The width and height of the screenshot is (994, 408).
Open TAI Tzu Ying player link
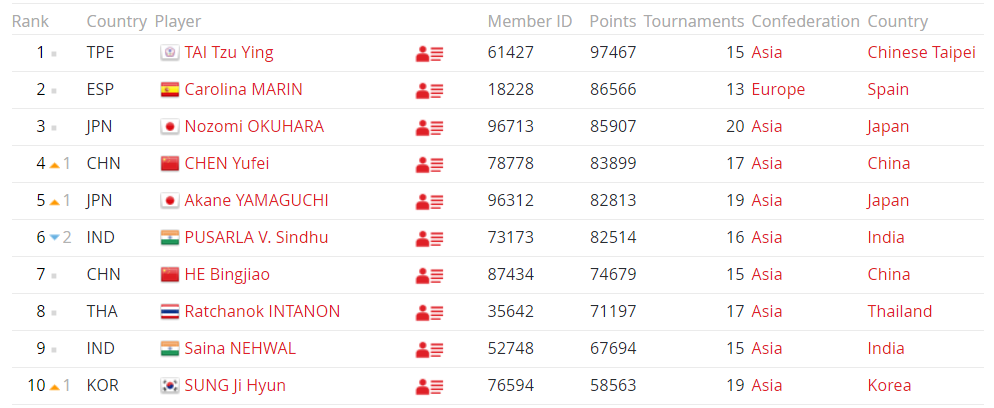pos(229,53)
